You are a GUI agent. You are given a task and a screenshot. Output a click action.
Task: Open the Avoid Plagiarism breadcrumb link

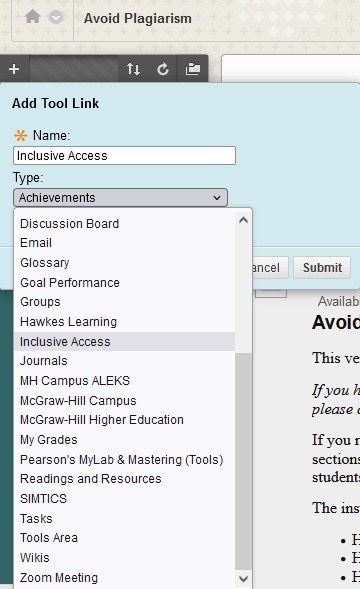pyautogui.click(x=138, y=18)
